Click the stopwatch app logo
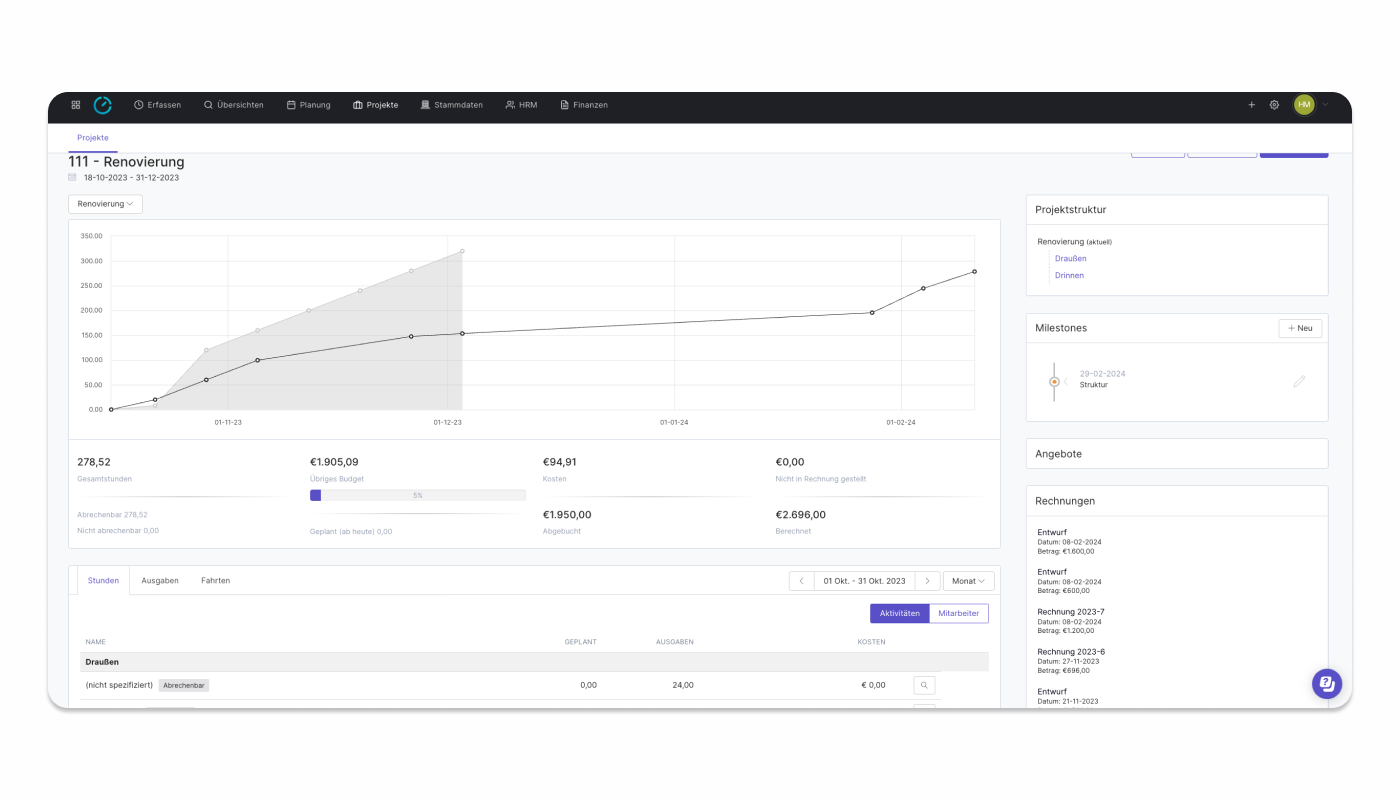This screenshot has height=800, width=1400. [103, 105]
